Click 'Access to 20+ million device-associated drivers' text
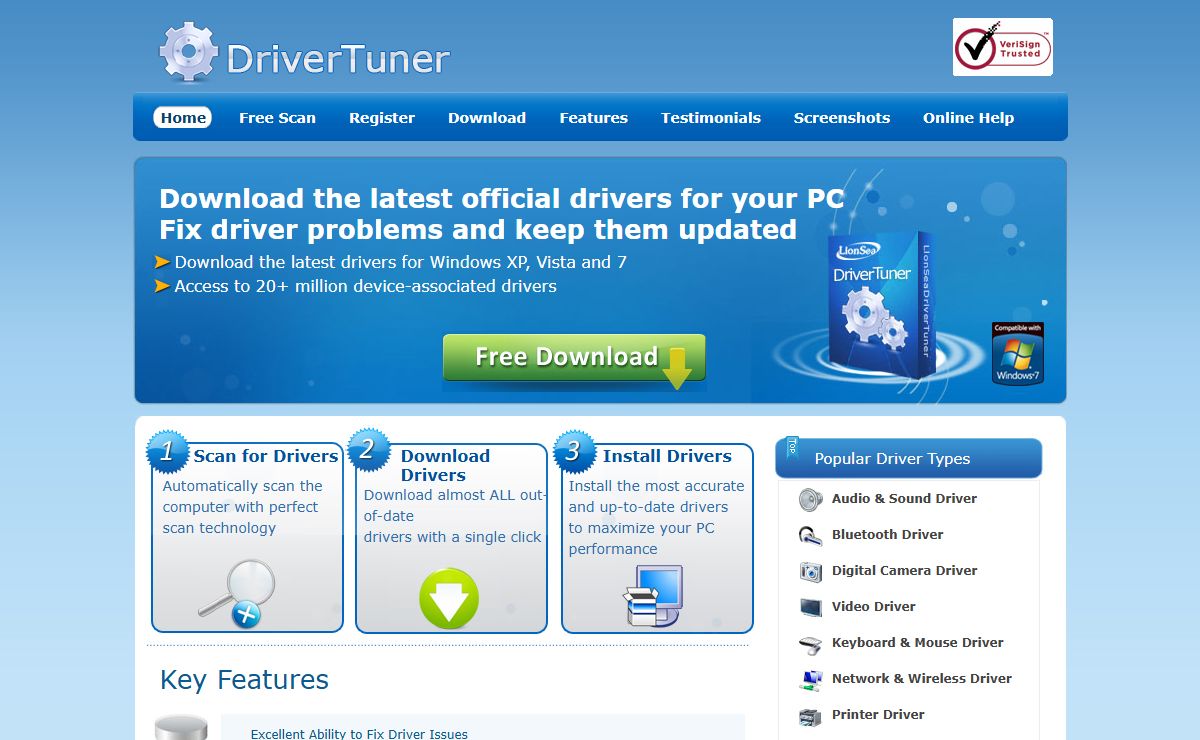The height and width of the screenshot is (740, 1200). pyautogui.click(x=365, y=286)
